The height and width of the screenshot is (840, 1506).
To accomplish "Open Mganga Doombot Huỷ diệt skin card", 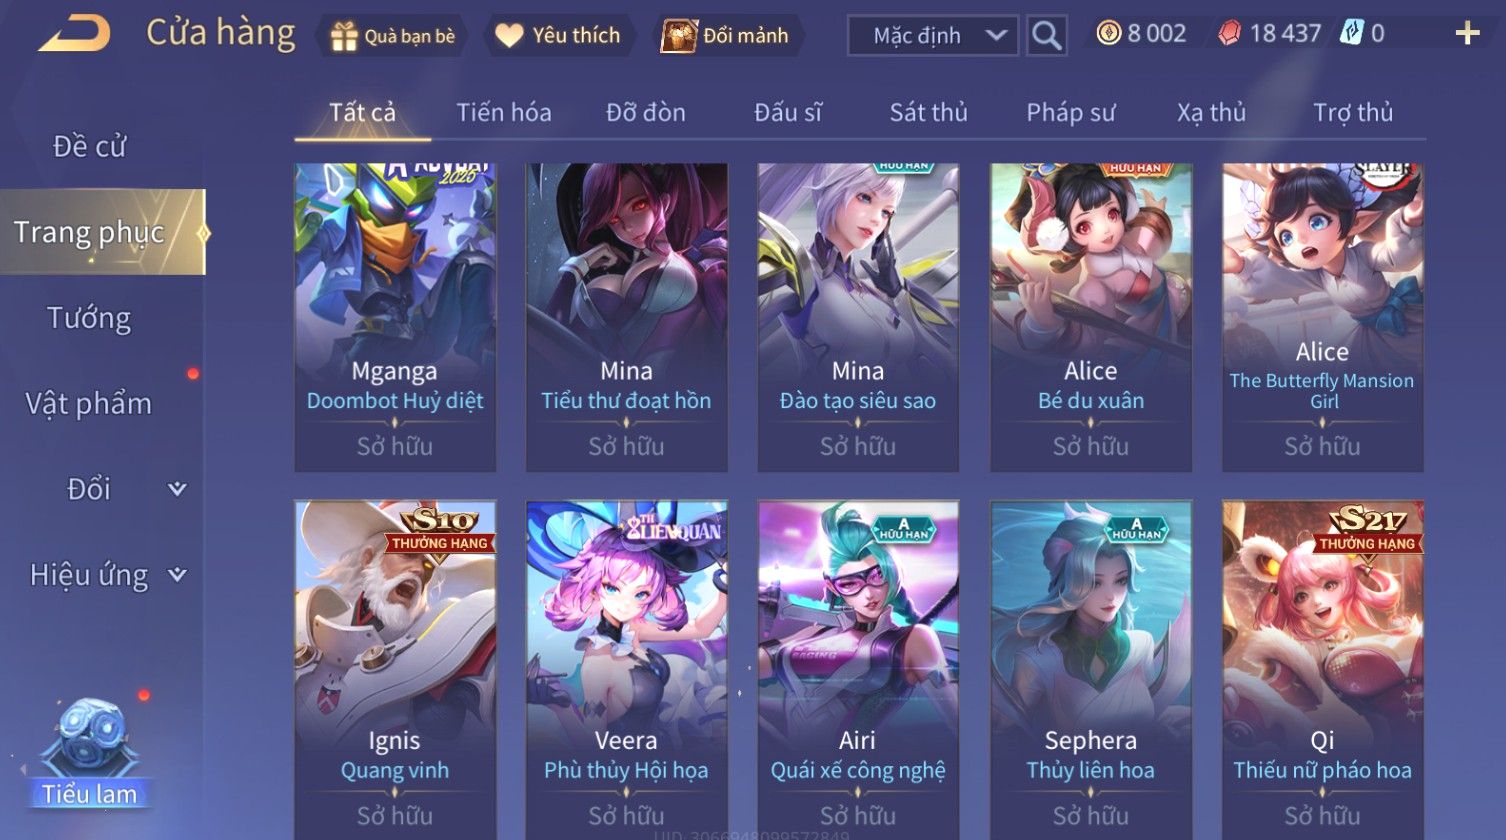I will pyautogui.click(x=395, y=318).
